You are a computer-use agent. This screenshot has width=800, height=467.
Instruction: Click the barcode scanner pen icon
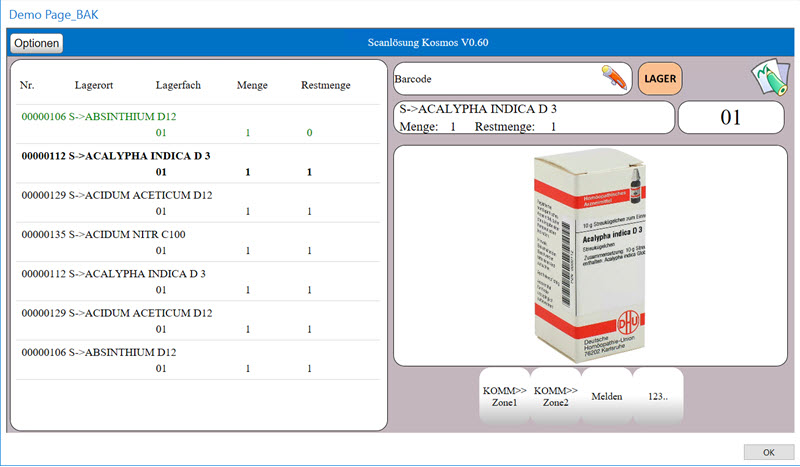[613, 77]
